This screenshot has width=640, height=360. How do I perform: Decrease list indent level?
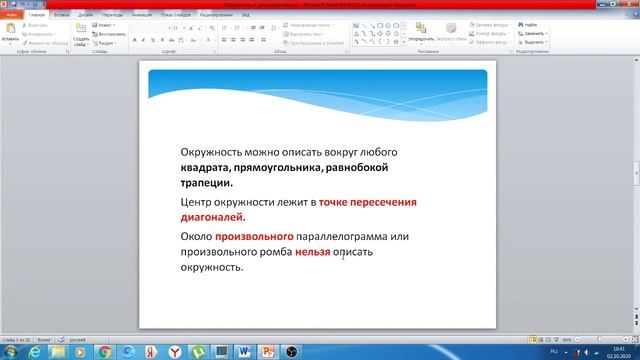[x=253, y=28]
